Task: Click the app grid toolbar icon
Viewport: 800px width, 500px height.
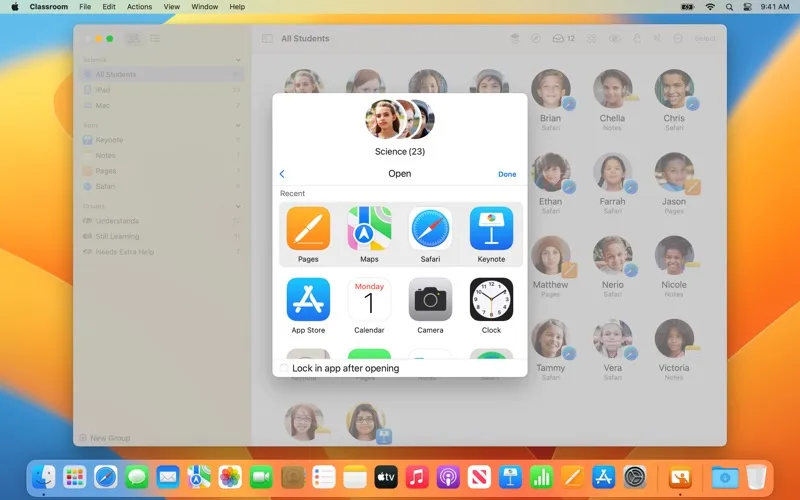Action: coord(591,38)
